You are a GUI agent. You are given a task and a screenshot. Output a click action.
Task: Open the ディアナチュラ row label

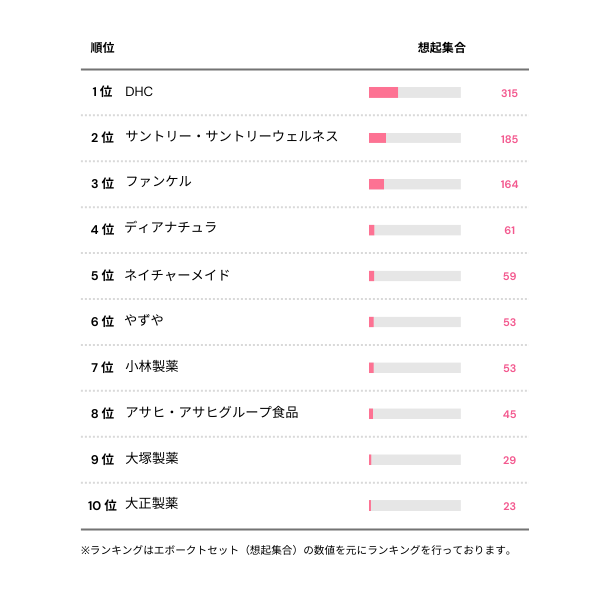[171, 229]
